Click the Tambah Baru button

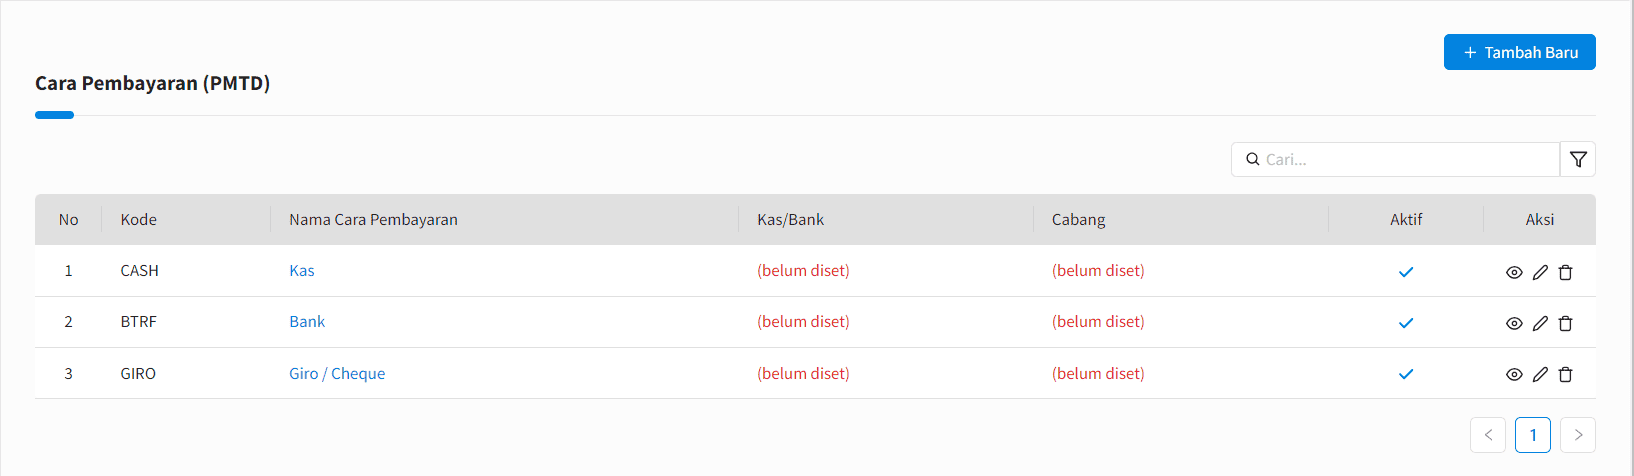coord(1520,52)
